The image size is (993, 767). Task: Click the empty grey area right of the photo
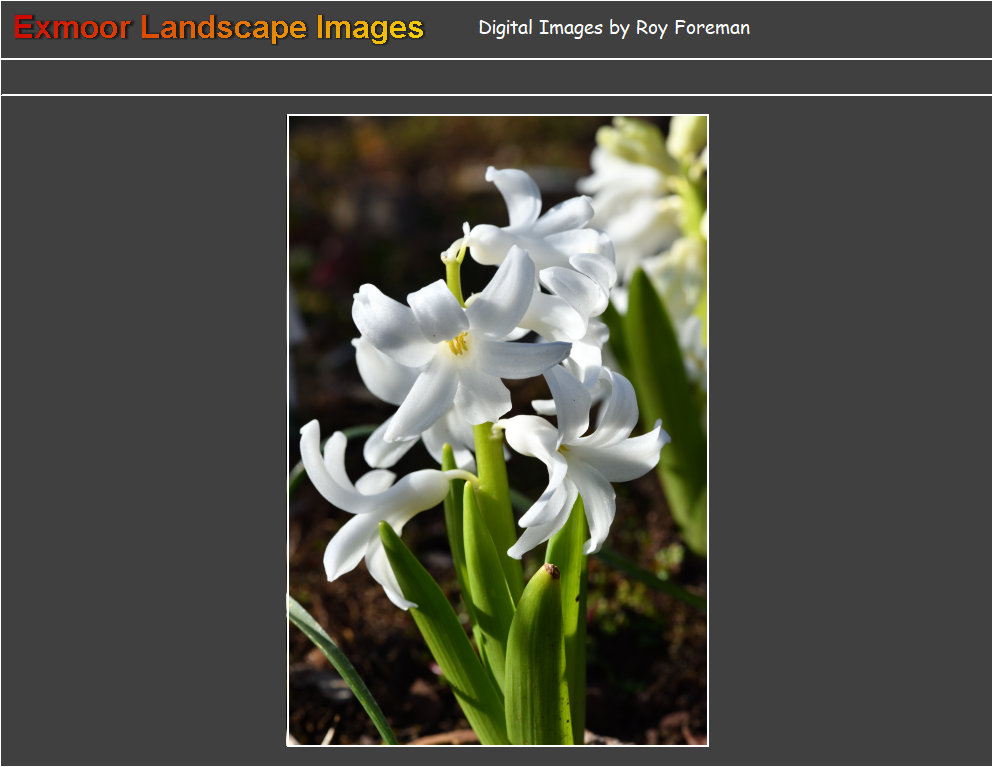(x=850, y=430)
